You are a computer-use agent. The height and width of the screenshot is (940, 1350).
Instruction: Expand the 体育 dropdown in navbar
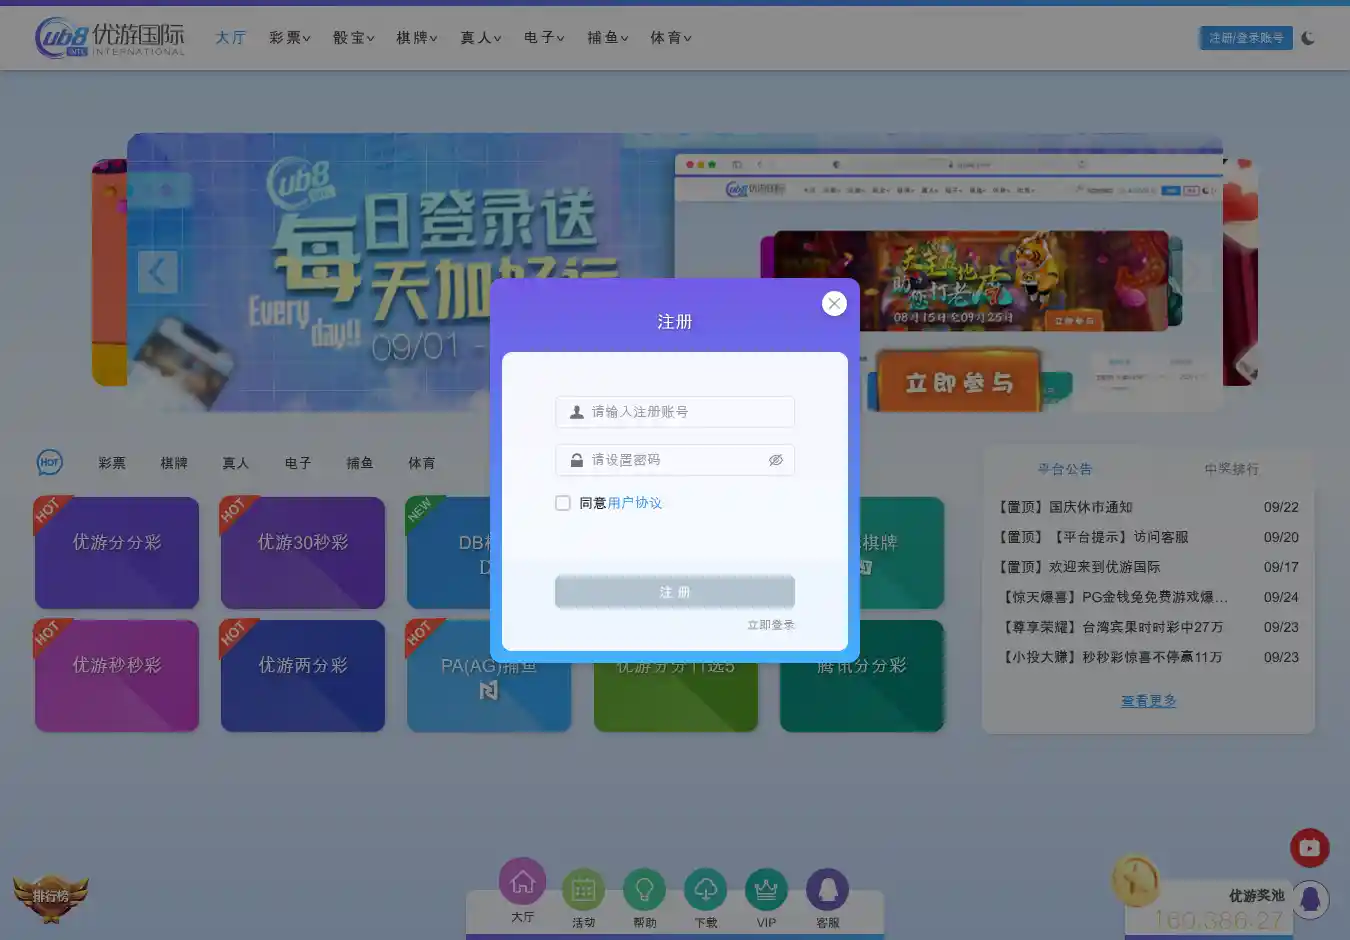point(670,38)
